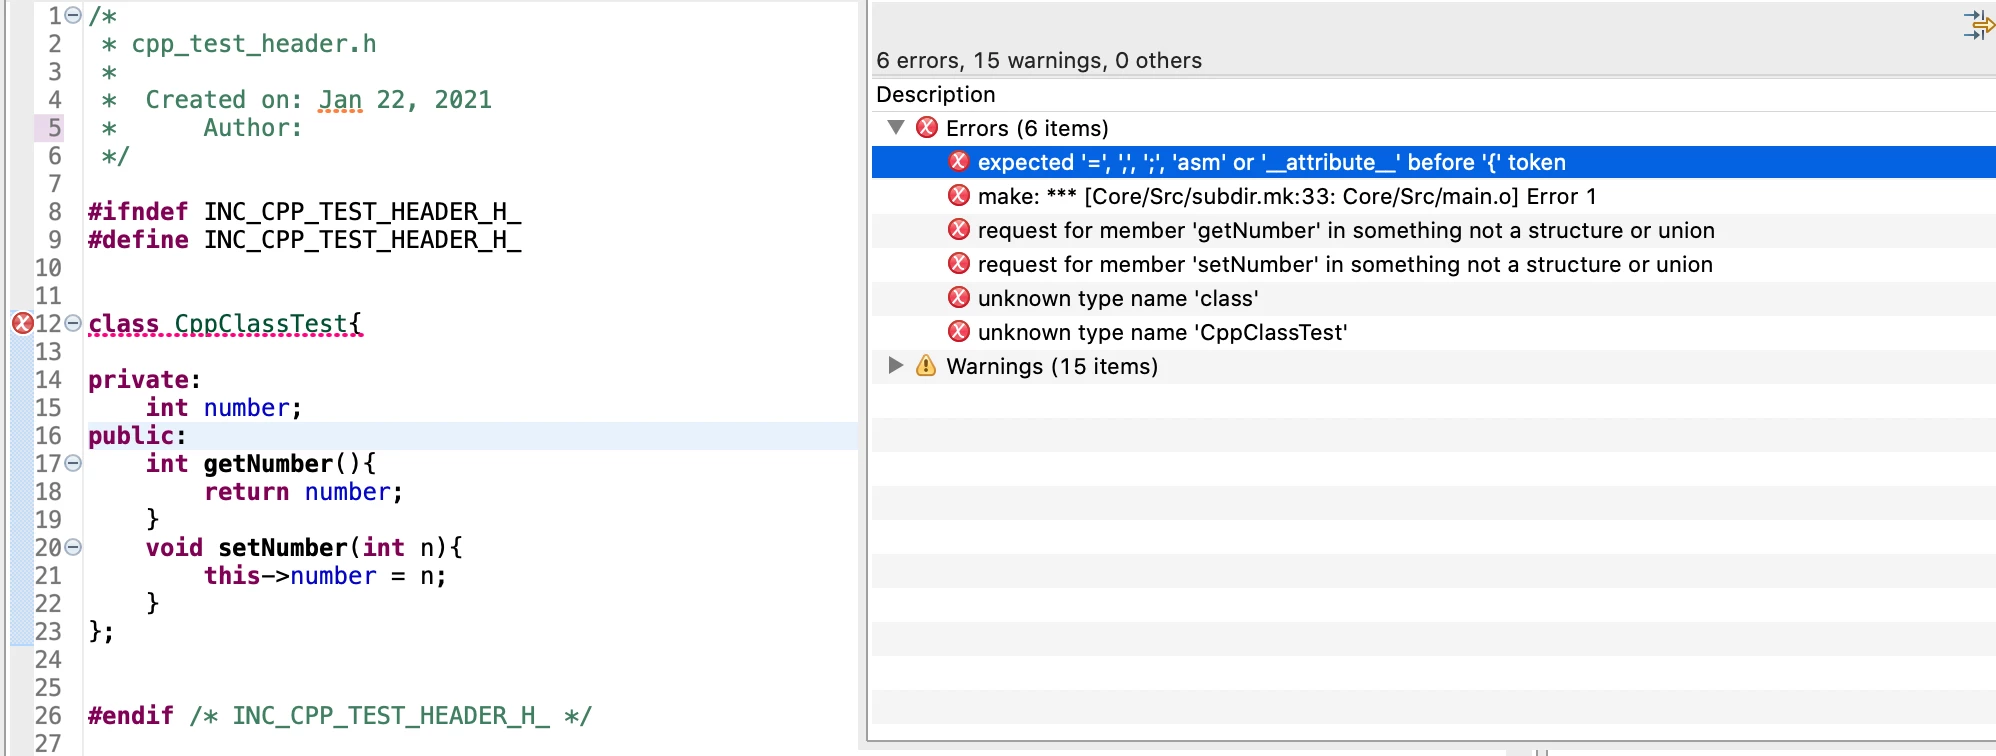Select unknown type name 'class' error
Image resolution: width=1996 pixels, height=756 pixels.
1434,298
